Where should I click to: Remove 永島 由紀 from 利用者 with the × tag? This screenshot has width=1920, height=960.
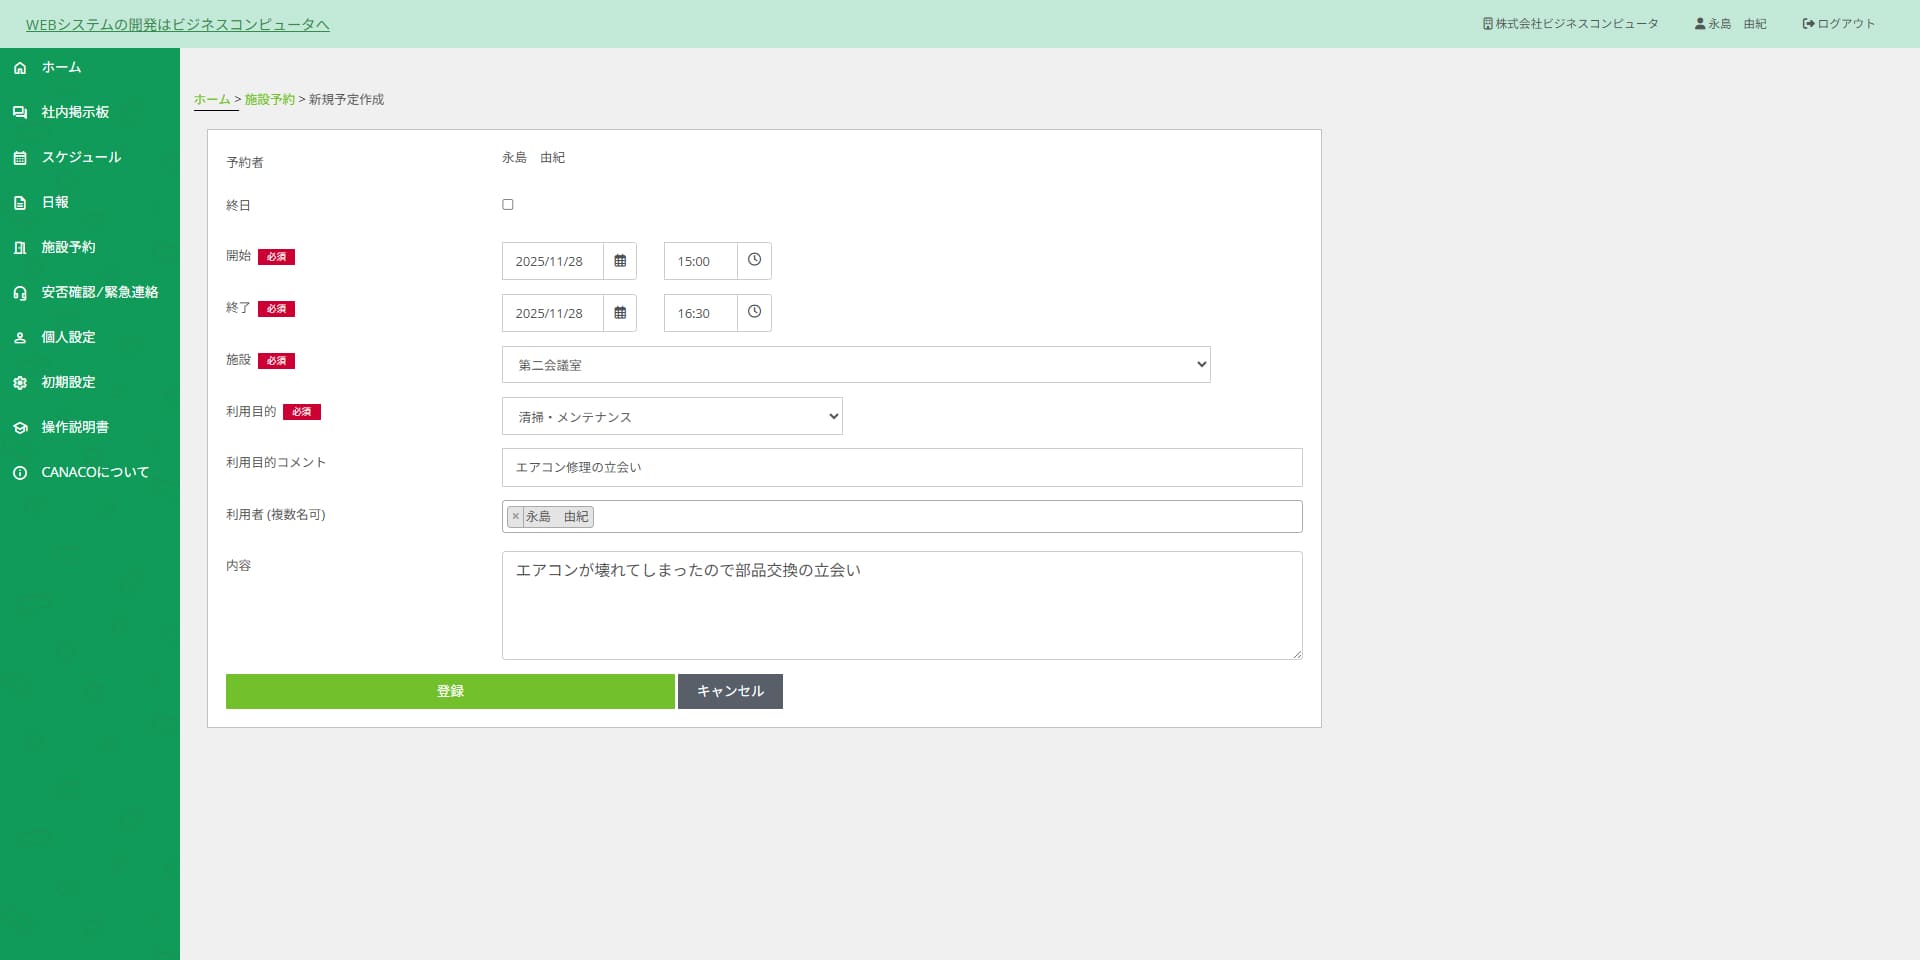tap(516, 516)
